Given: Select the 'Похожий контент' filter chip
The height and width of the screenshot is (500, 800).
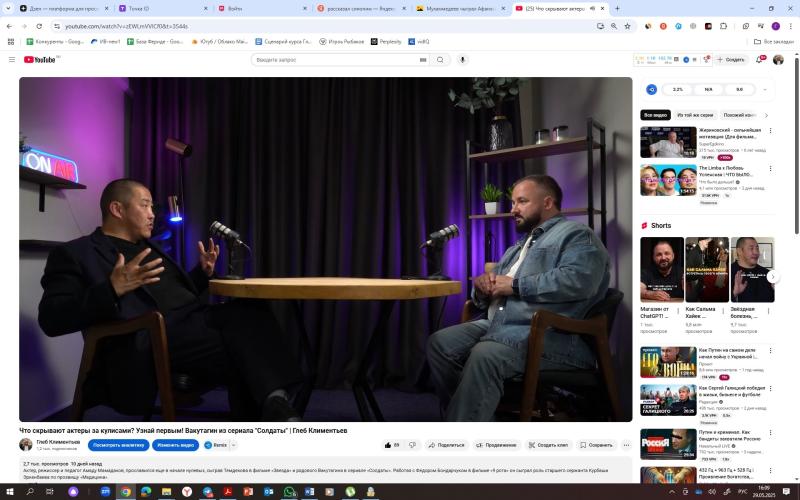Looking at the screenshot, I should [738, 115].
